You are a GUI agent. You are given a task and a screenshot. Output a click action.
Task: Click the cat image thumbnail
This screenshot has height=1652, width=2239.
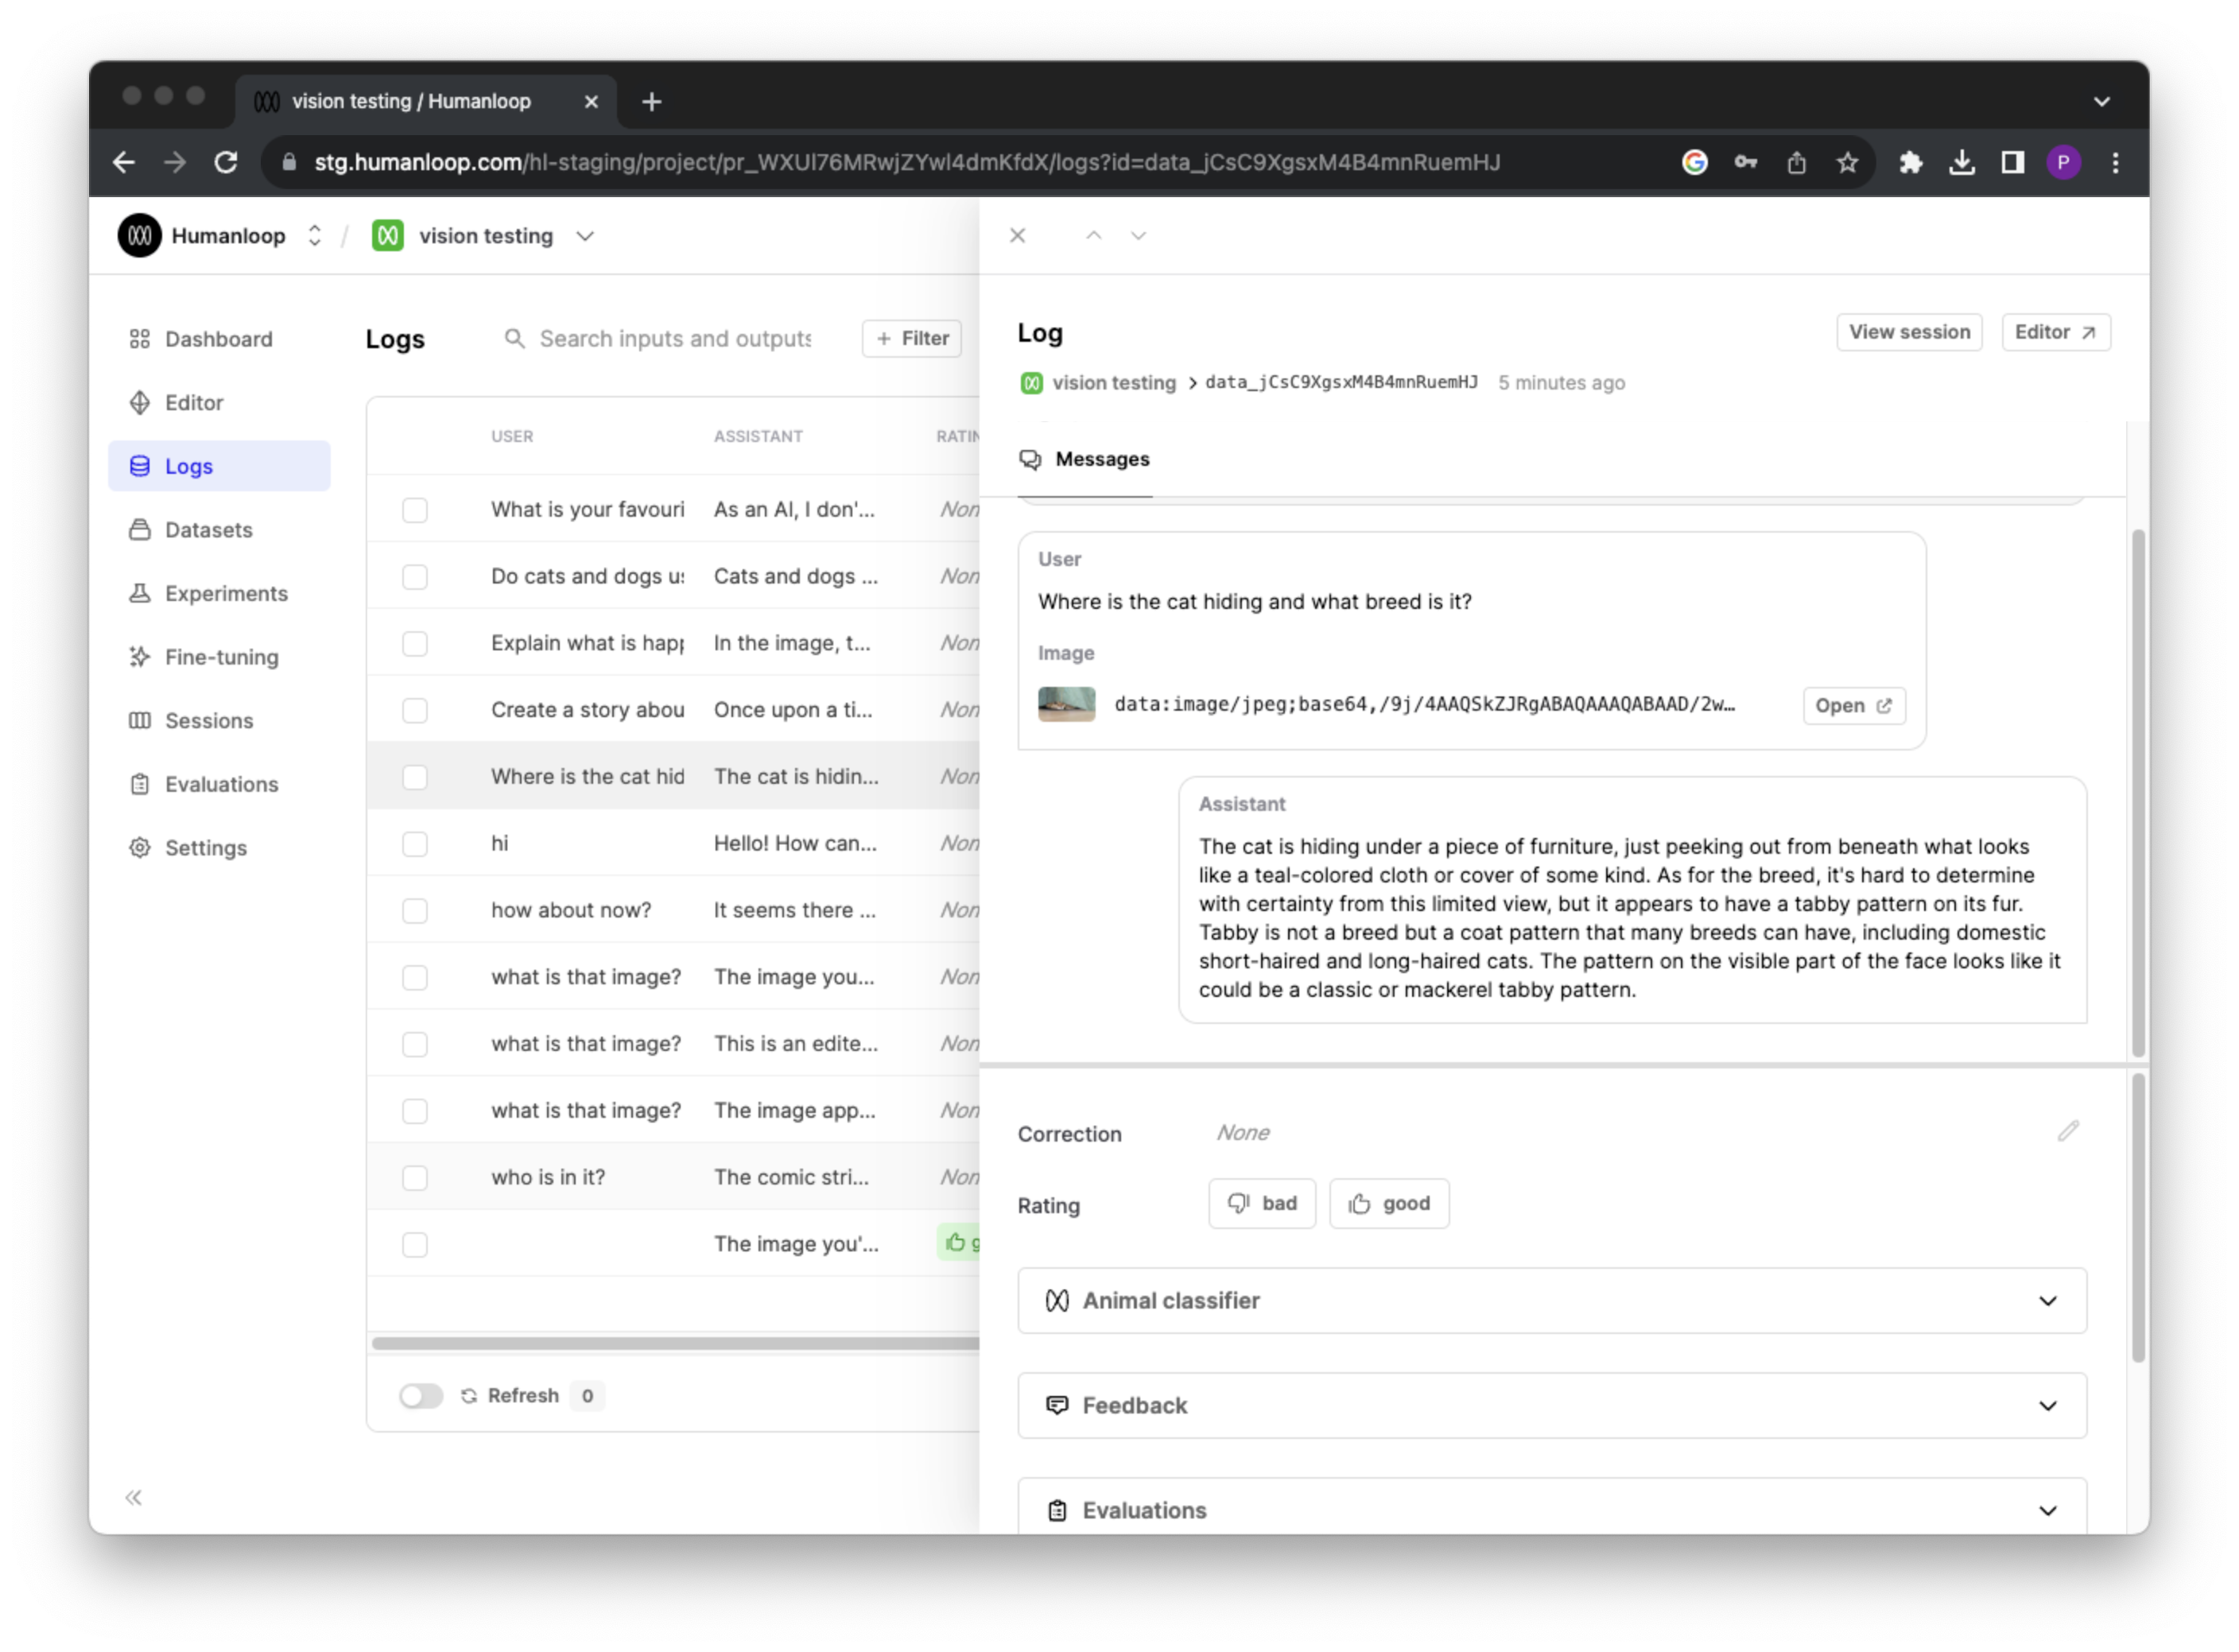[1067, 705]
